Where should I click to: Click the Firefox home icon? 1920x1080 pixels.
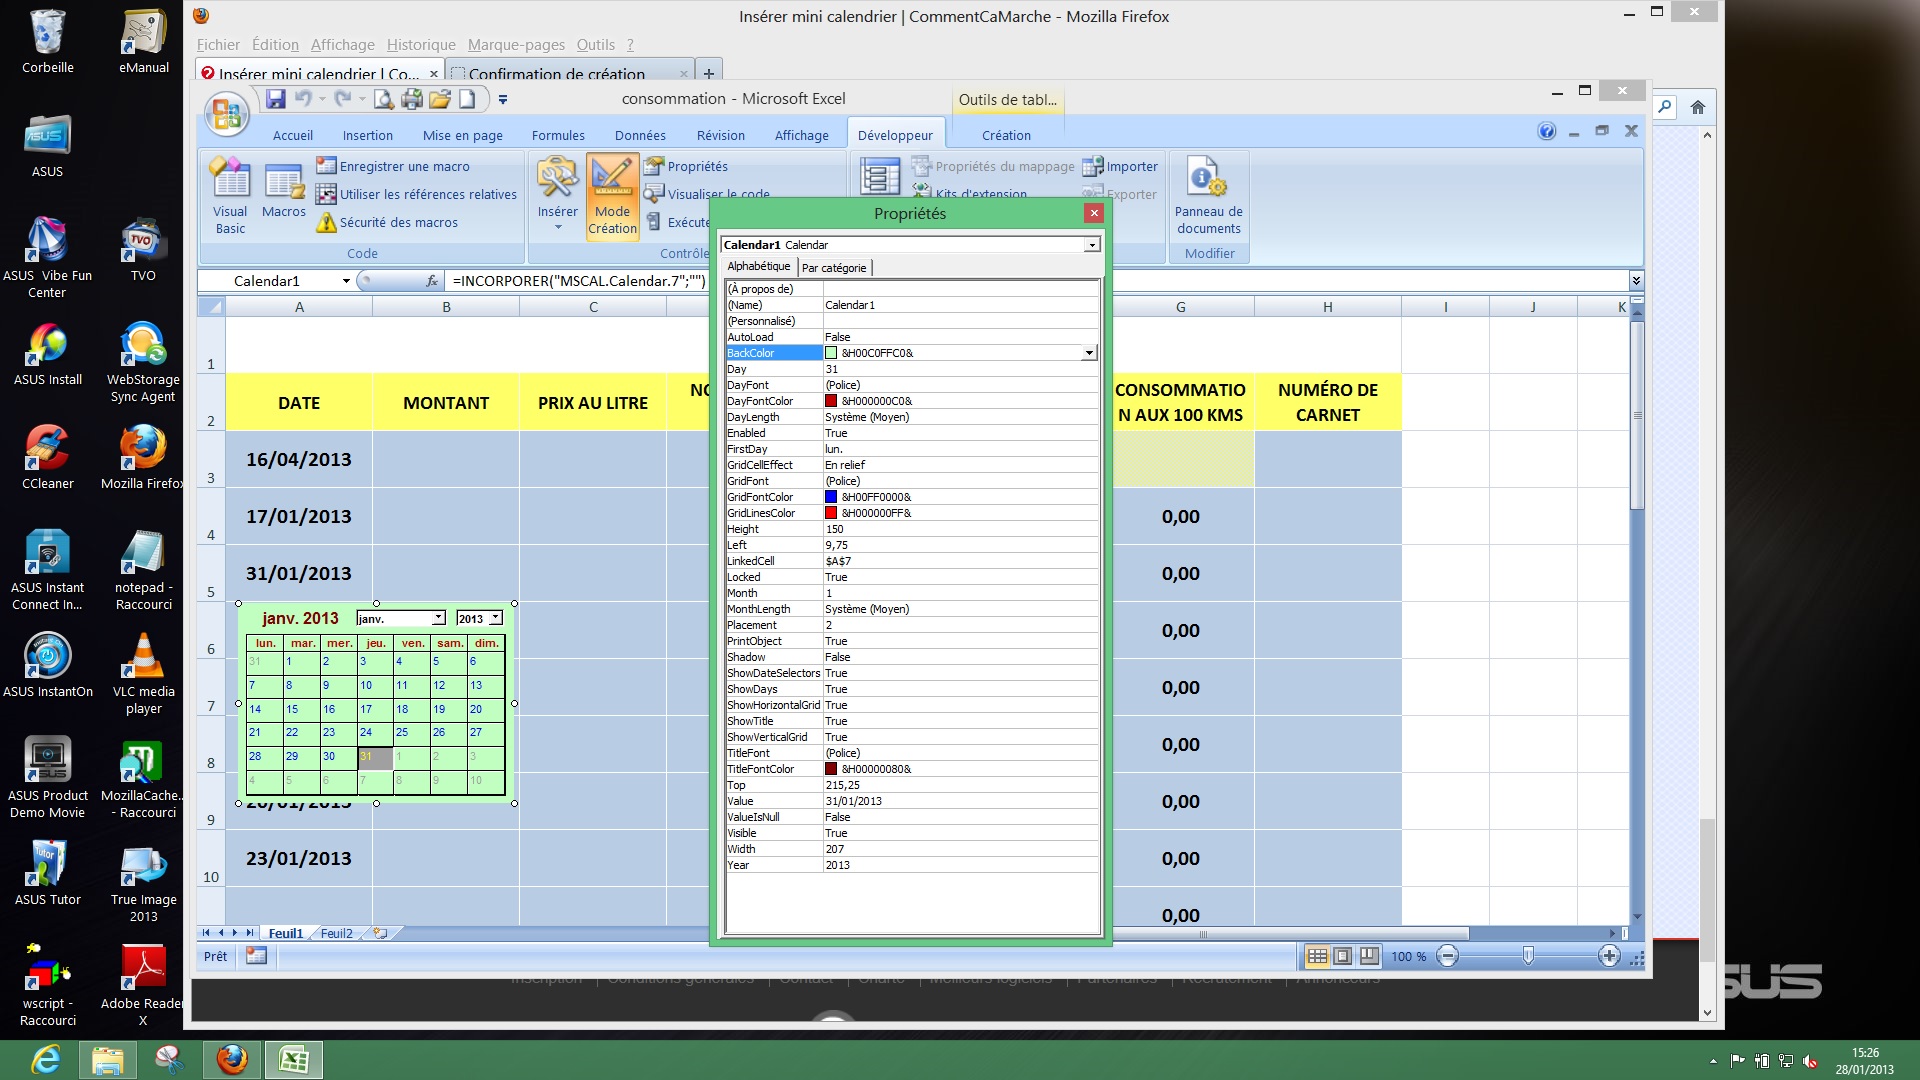tap(1697, 107)
